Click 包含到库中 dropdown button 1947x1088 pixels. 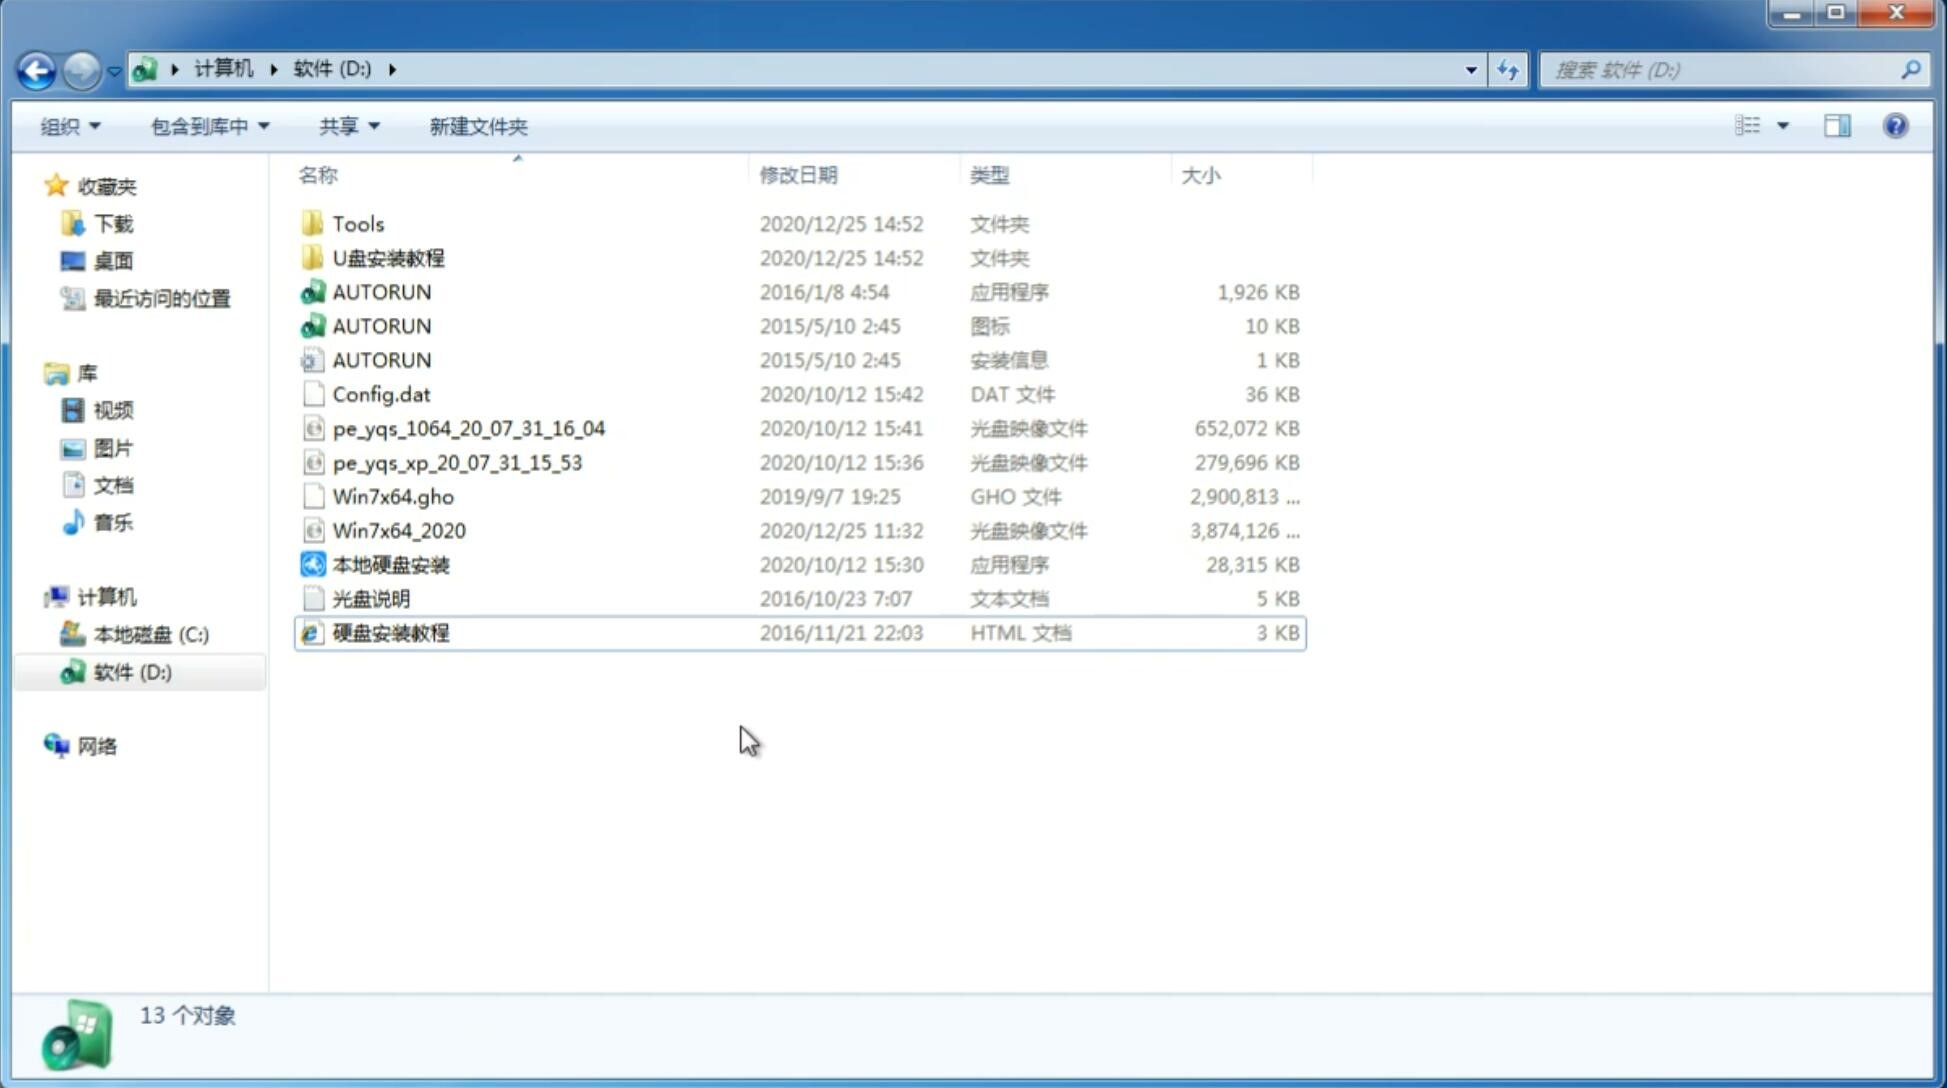pyautogui.click(x=207, y=124)
